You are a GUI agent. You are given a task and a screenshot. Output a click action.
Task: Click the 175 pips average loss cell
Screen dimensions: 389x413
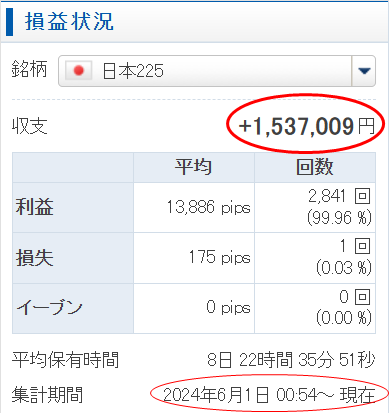(x=194, y=258)
